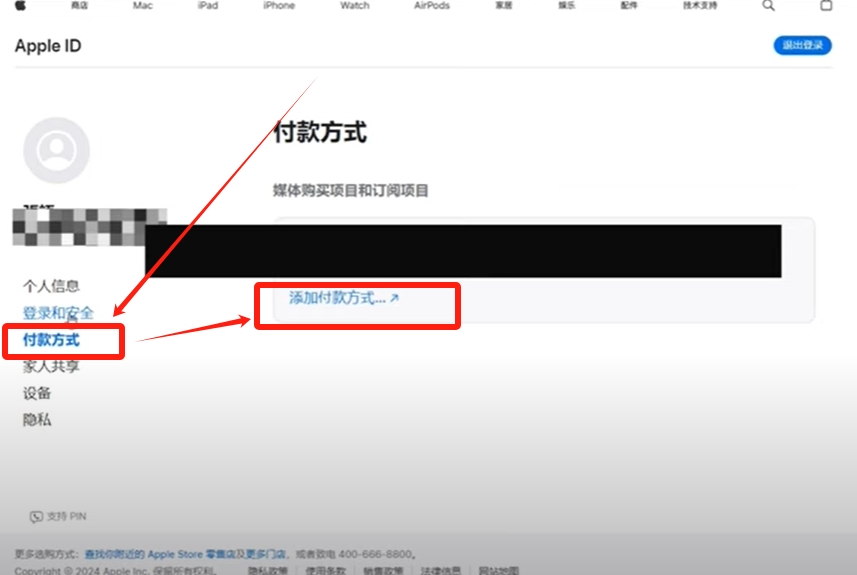
Task: Select 隐私 in the sidebar
Action: (x=37, y=420)
